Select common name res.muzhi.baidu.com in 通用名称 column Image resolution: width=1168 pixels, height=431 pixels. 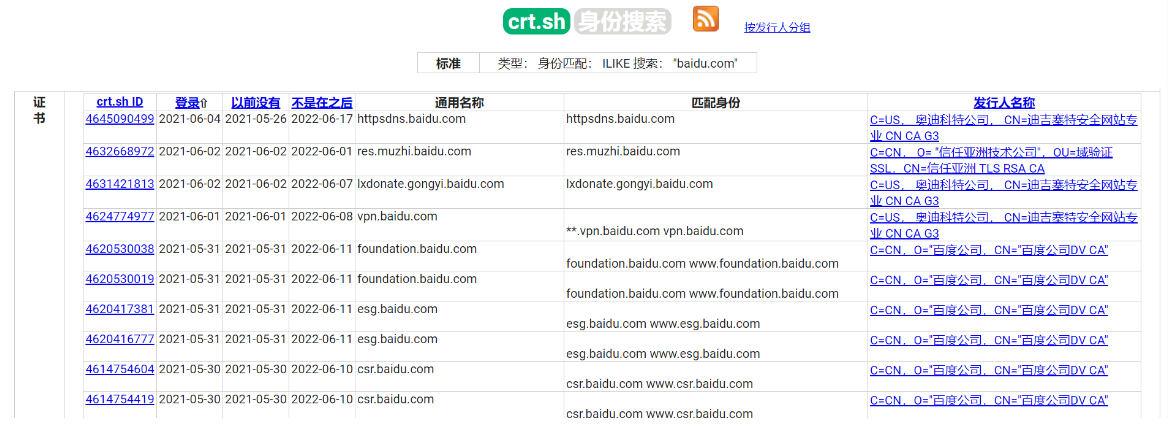414,151
